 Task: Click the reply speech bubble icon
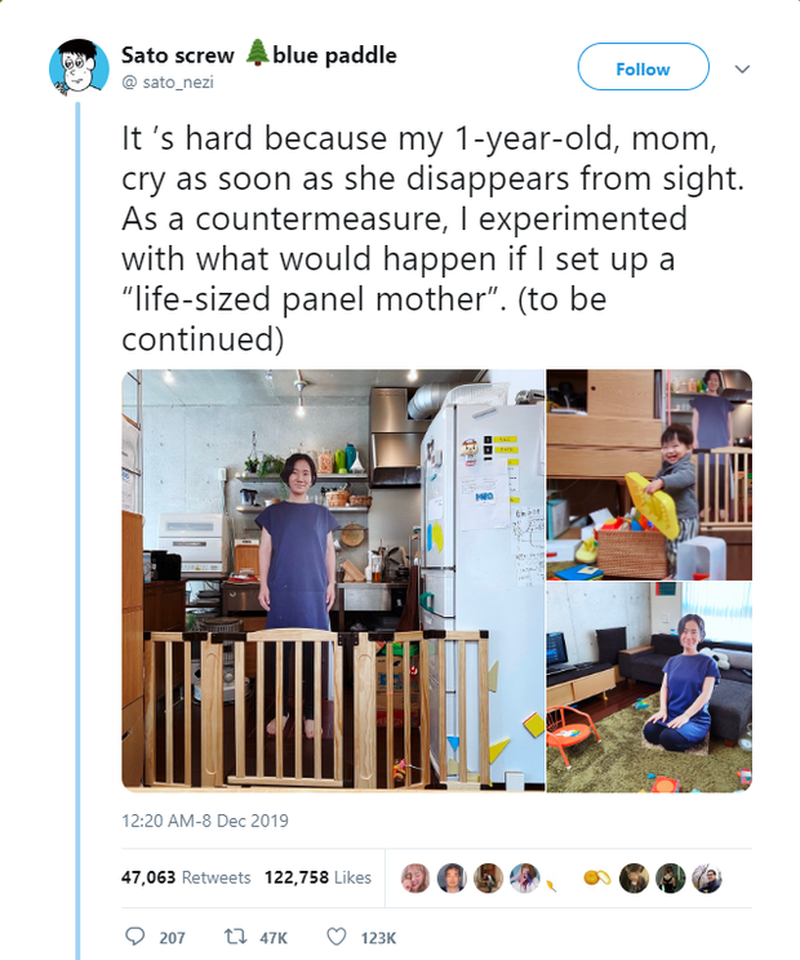click(x=137, y=937)
